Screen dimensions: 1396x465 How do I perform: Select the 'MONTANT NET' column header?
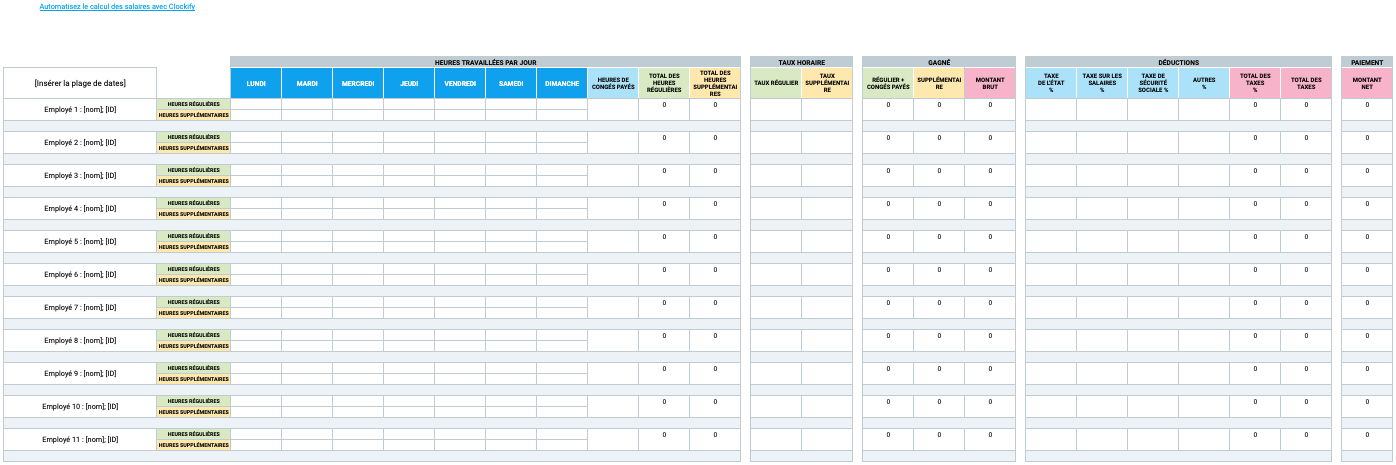[x=1367, y=83]
